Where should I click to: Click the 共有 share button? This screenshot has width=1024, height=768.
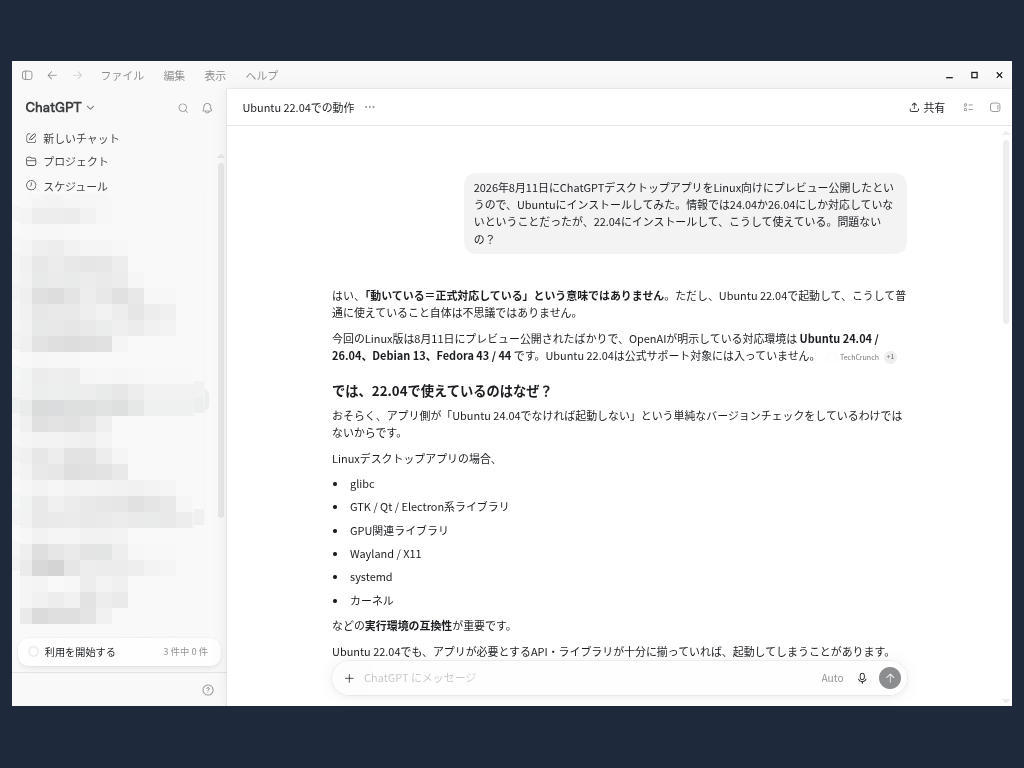coord(927,108)
